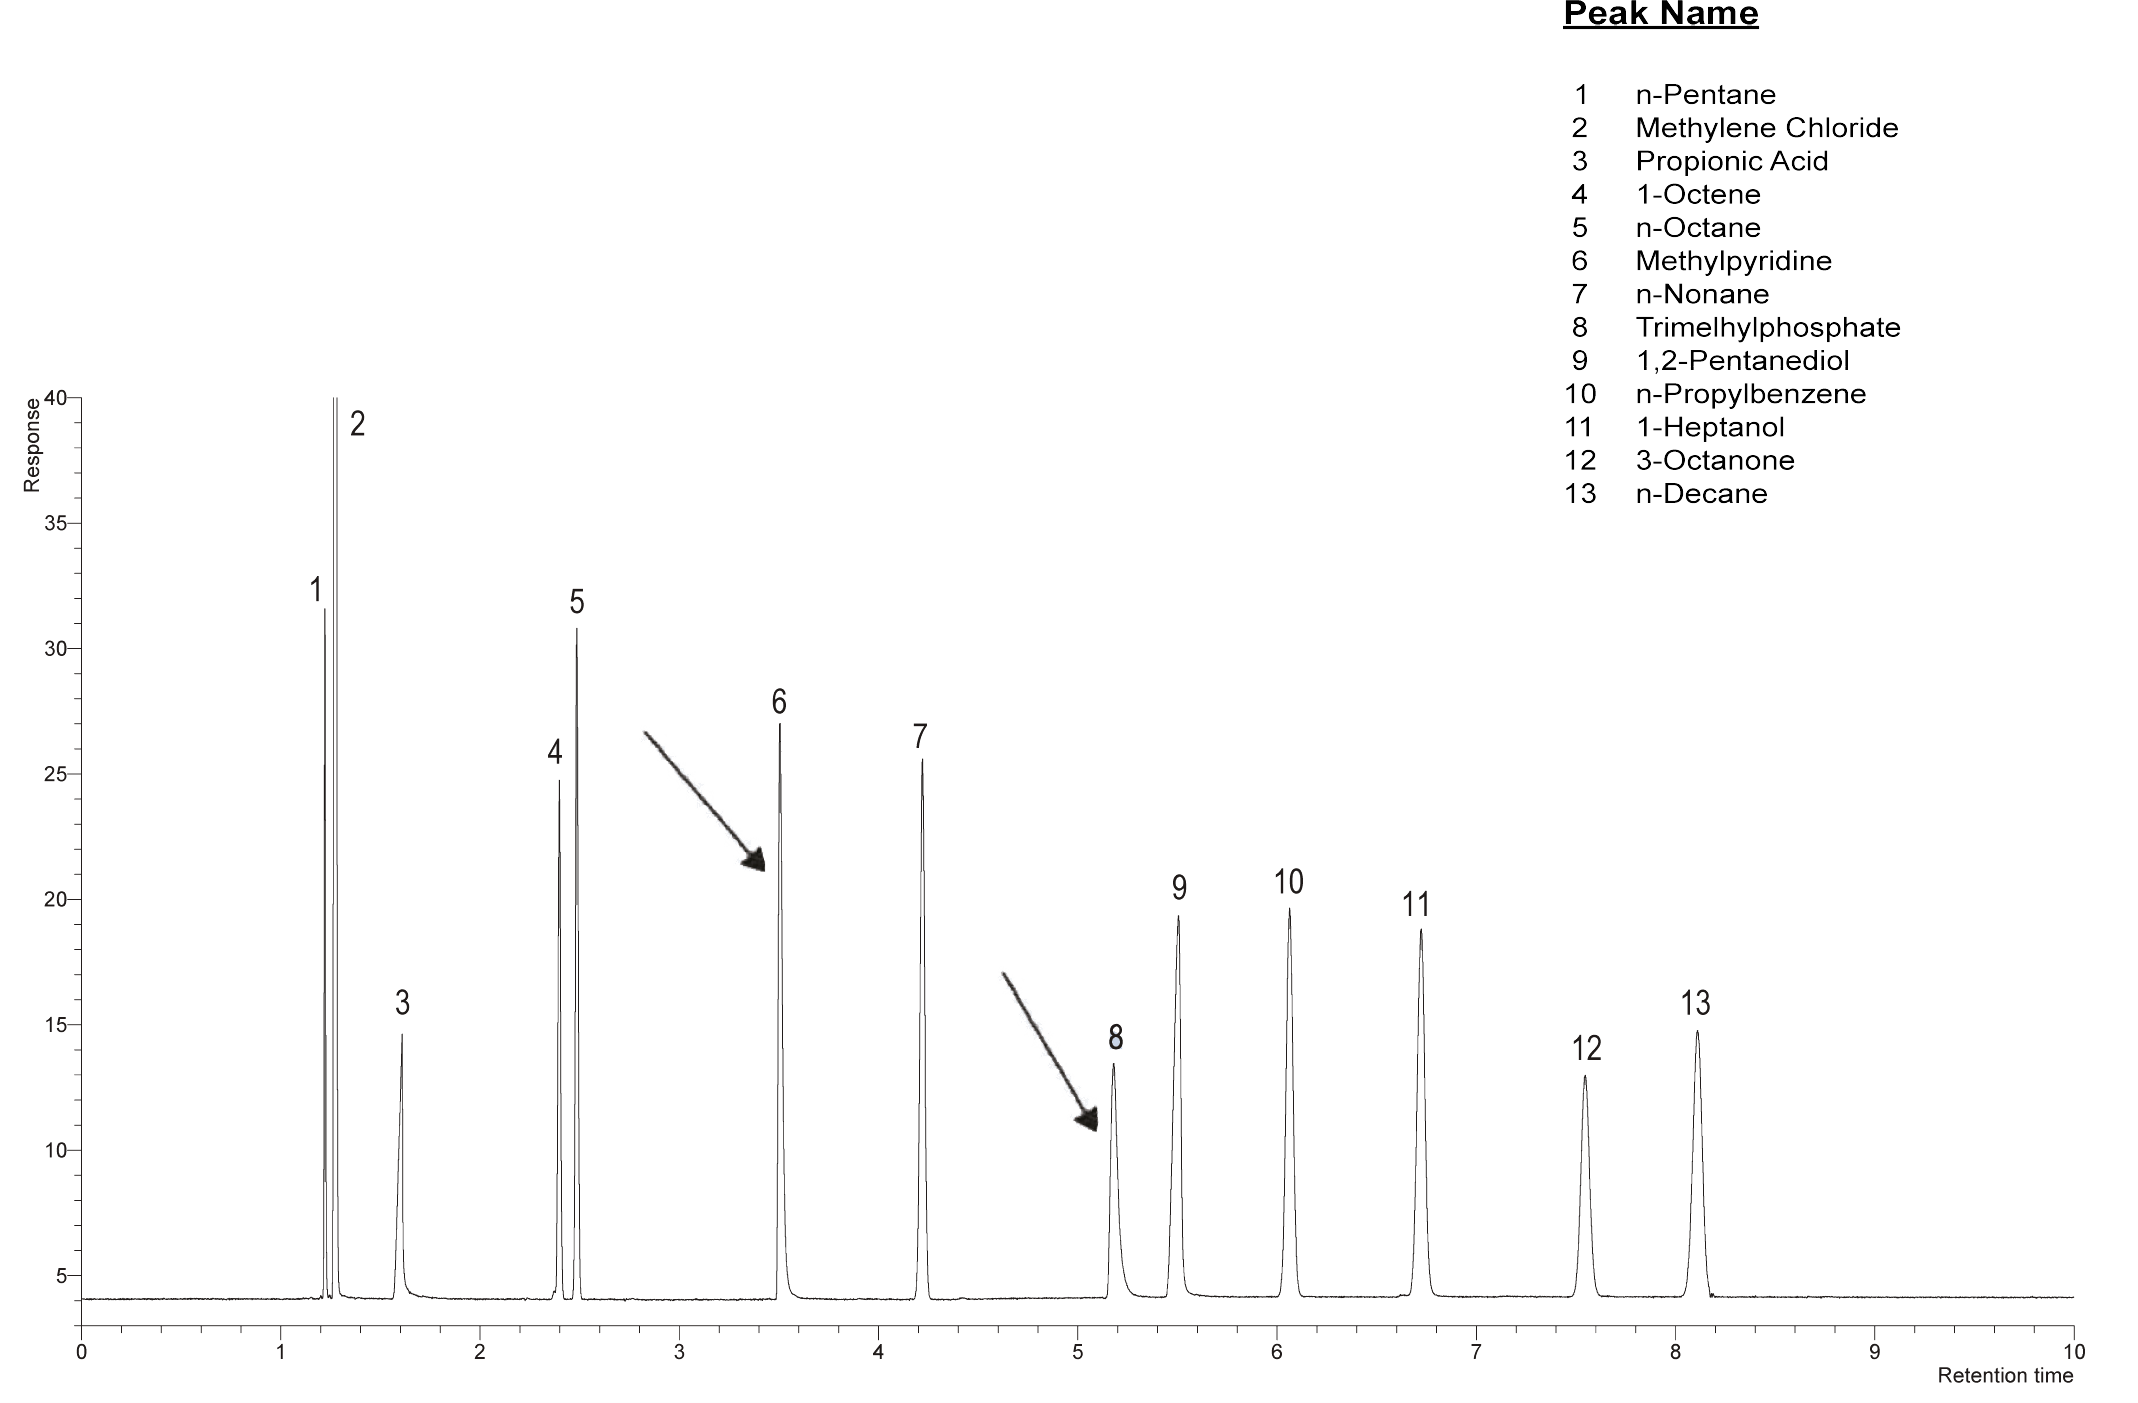
Task: Click the peak label number 5
Action: (577, 602)
